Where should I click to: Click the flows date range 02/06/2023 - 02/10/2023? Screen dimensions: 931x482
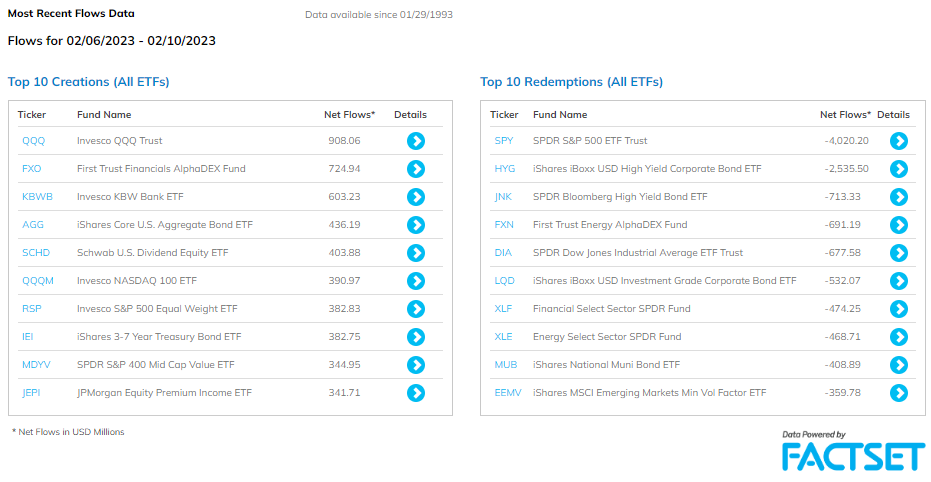pyautogui.click(x=141, y=41)
